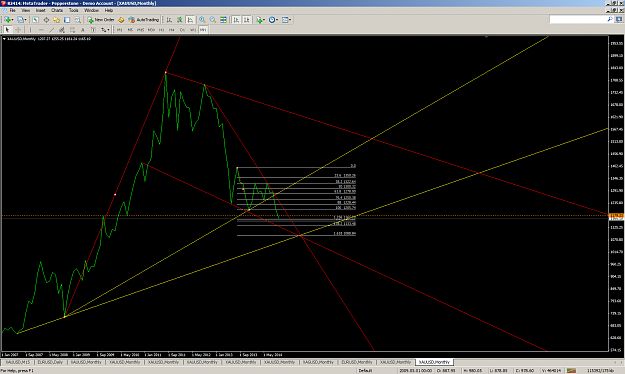This screenshot has width=625, height=374.
Task: Open the View menu
Action: tap(26, 10)
